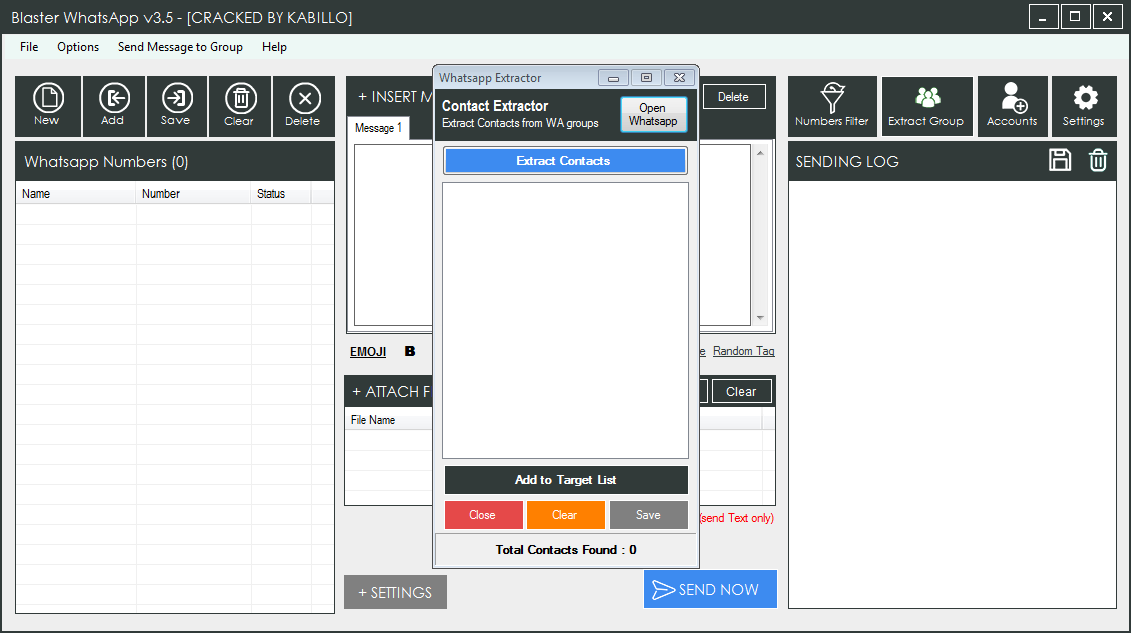The height and width of the screenshot is (633, 1131).
Task: Click the Delete number X icon
Action: click(x=304, y=106)
